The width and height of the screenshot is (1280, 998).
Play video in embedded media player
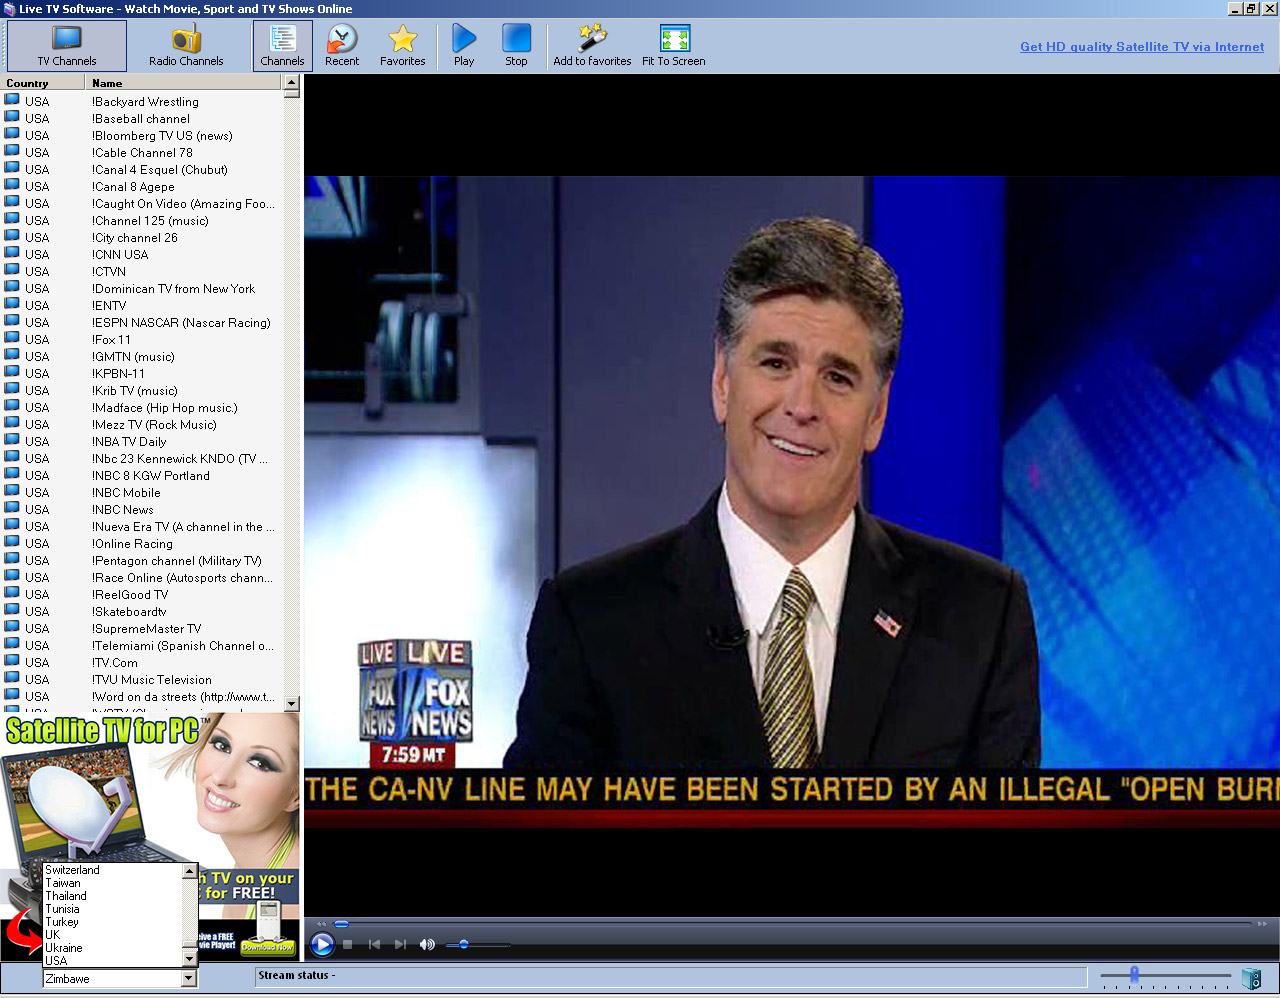pos(322,944)
